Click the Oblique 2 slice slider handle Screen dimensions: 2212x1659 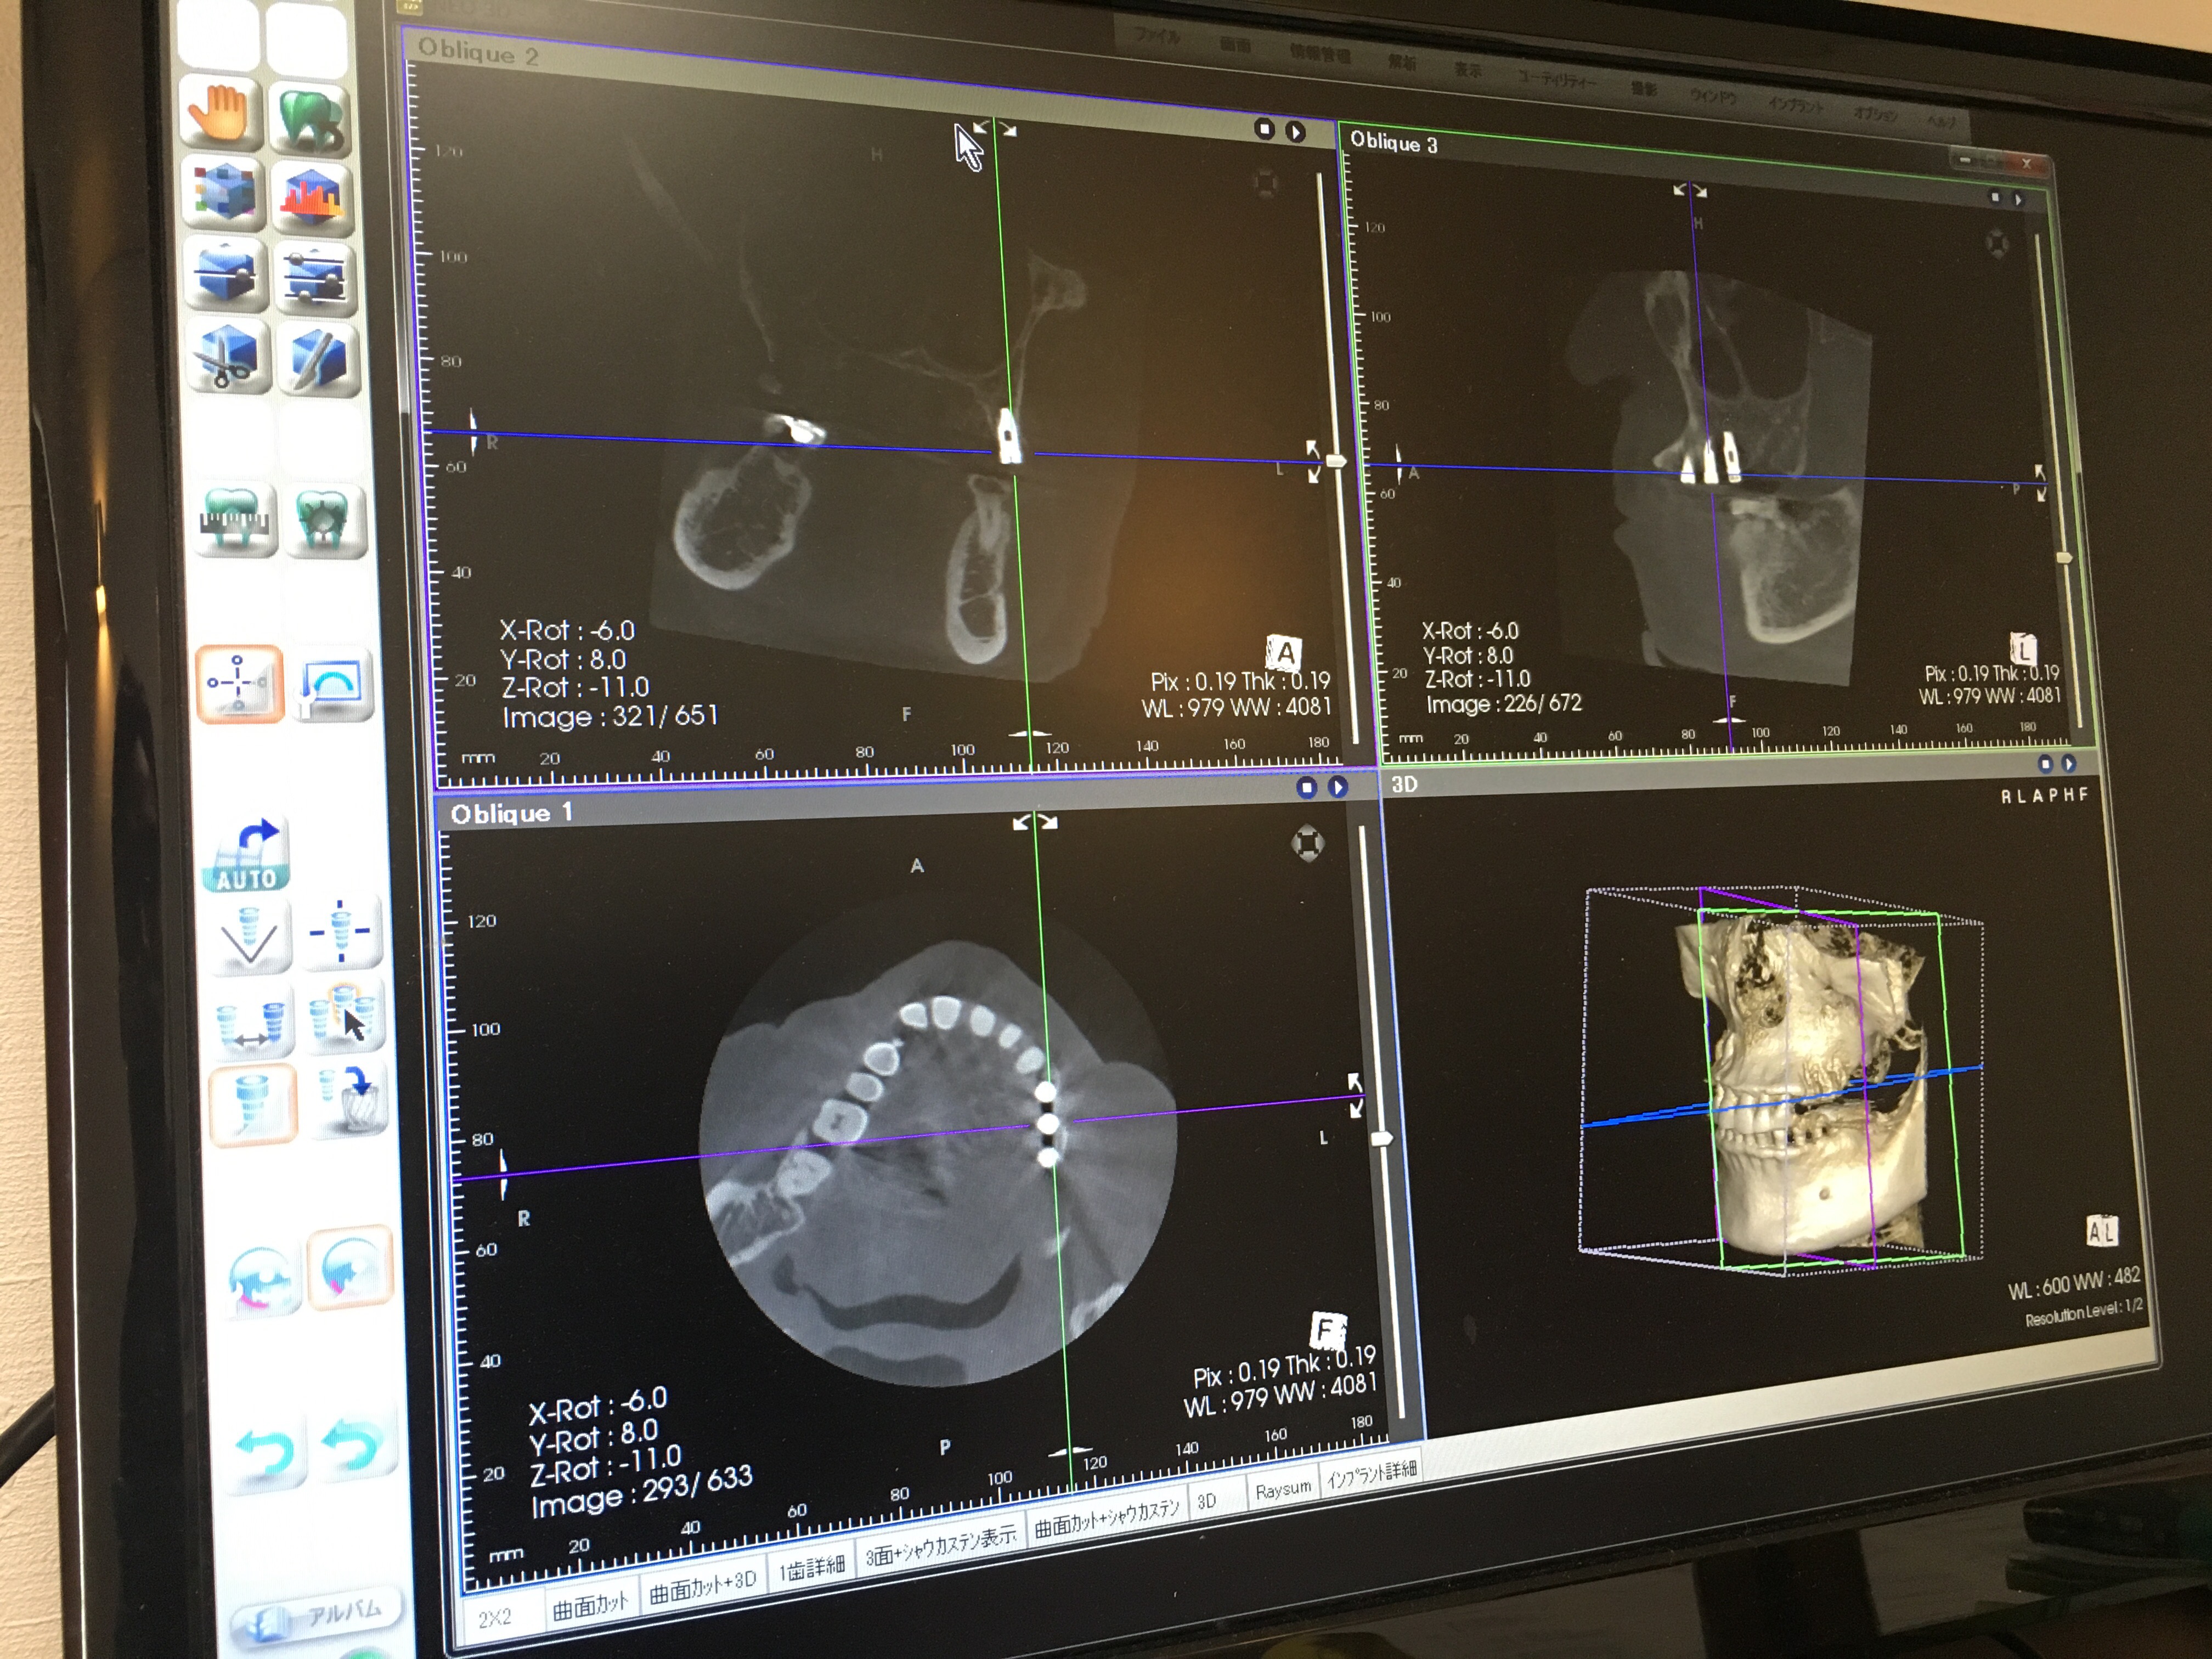[1336, 461]
